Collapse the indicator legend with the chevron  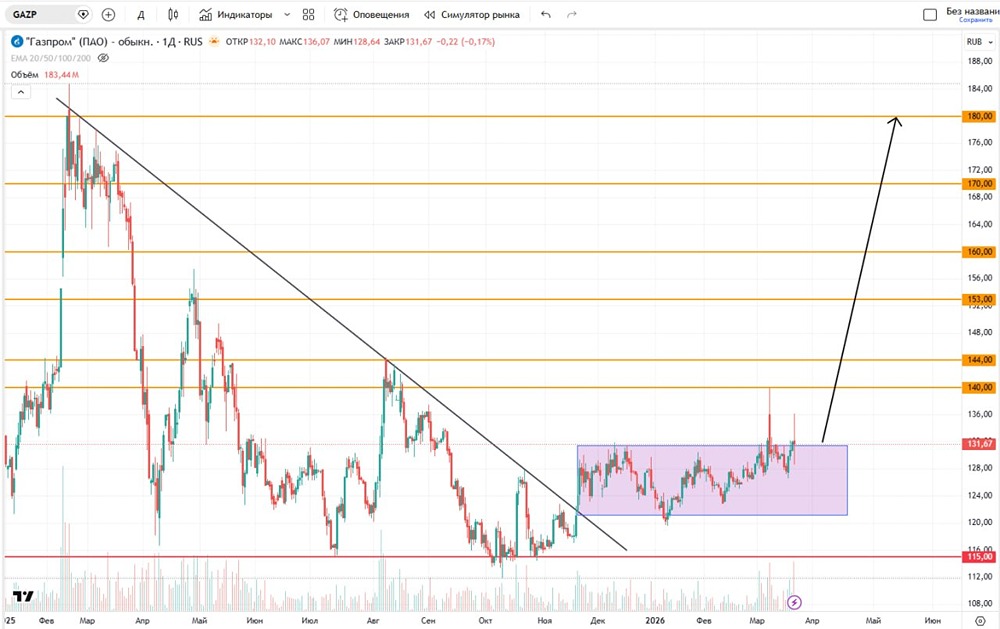(20, 92)
